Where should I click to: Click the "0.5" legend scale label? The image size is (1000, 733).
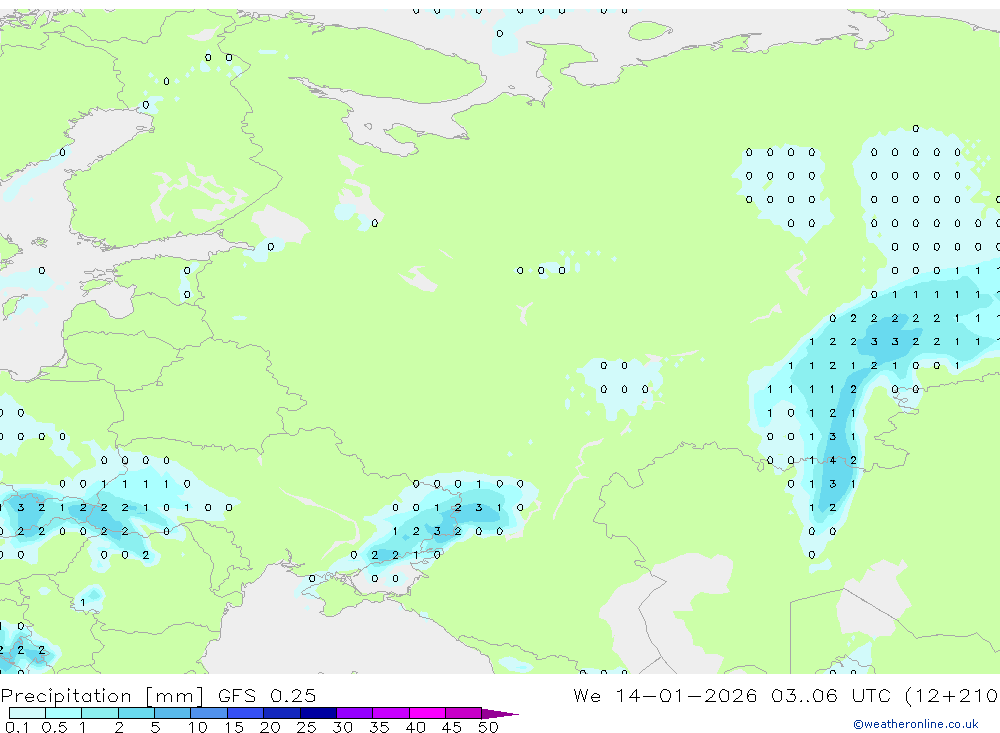(x=54, y=727)
